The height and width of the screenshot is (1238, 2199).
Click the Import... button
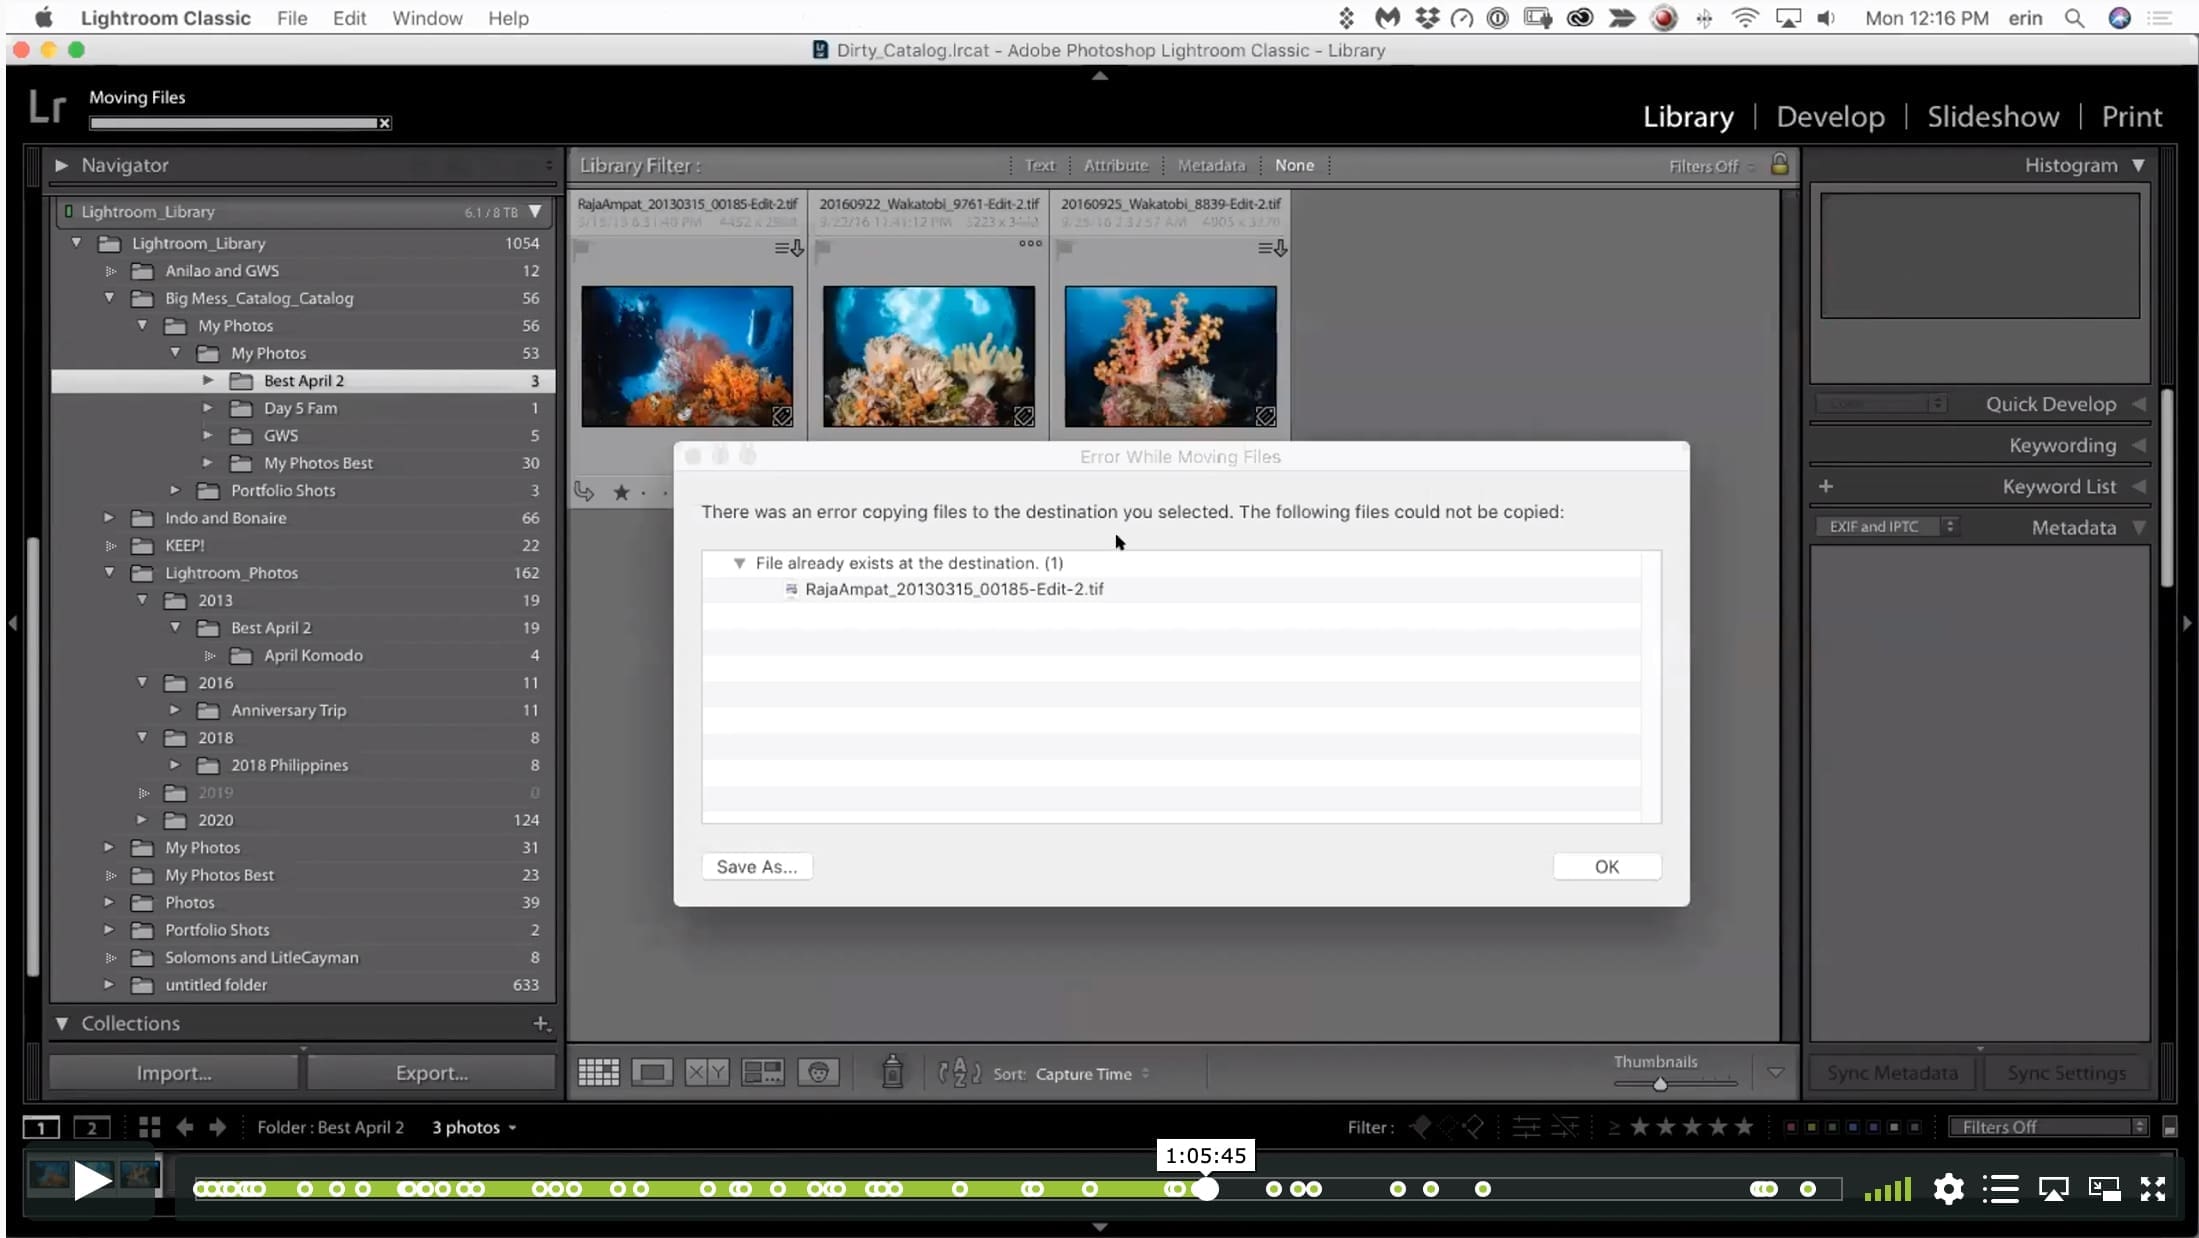174,1073
